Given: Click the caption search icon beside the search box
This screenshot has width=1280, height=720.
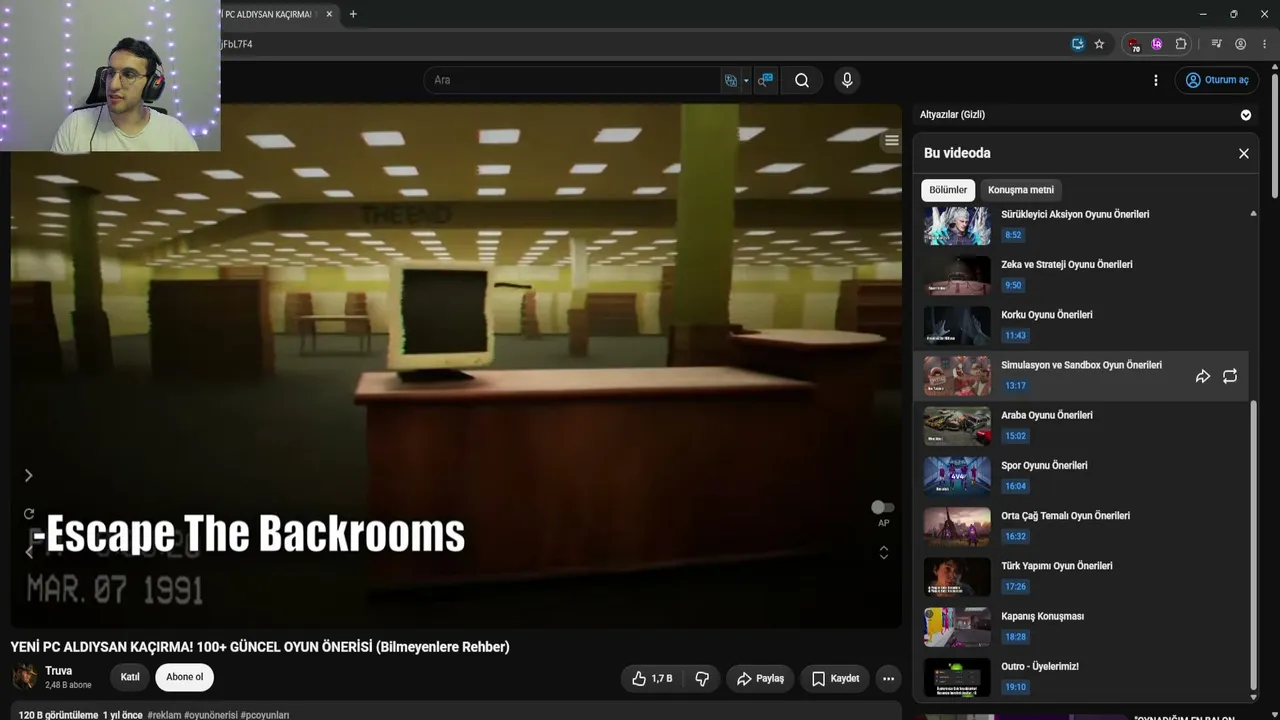Looking at the screenshot, I should (x=765, y=80).
